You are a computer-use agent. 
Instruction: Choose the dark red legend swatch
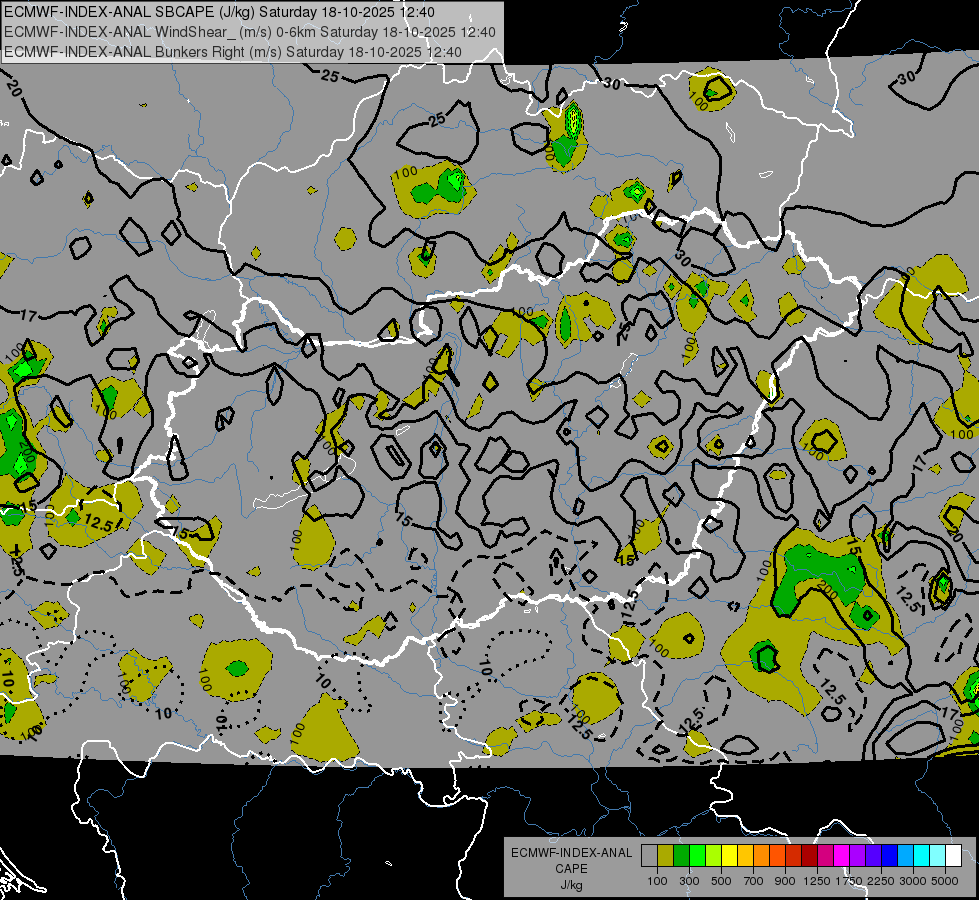click(809, 855)
